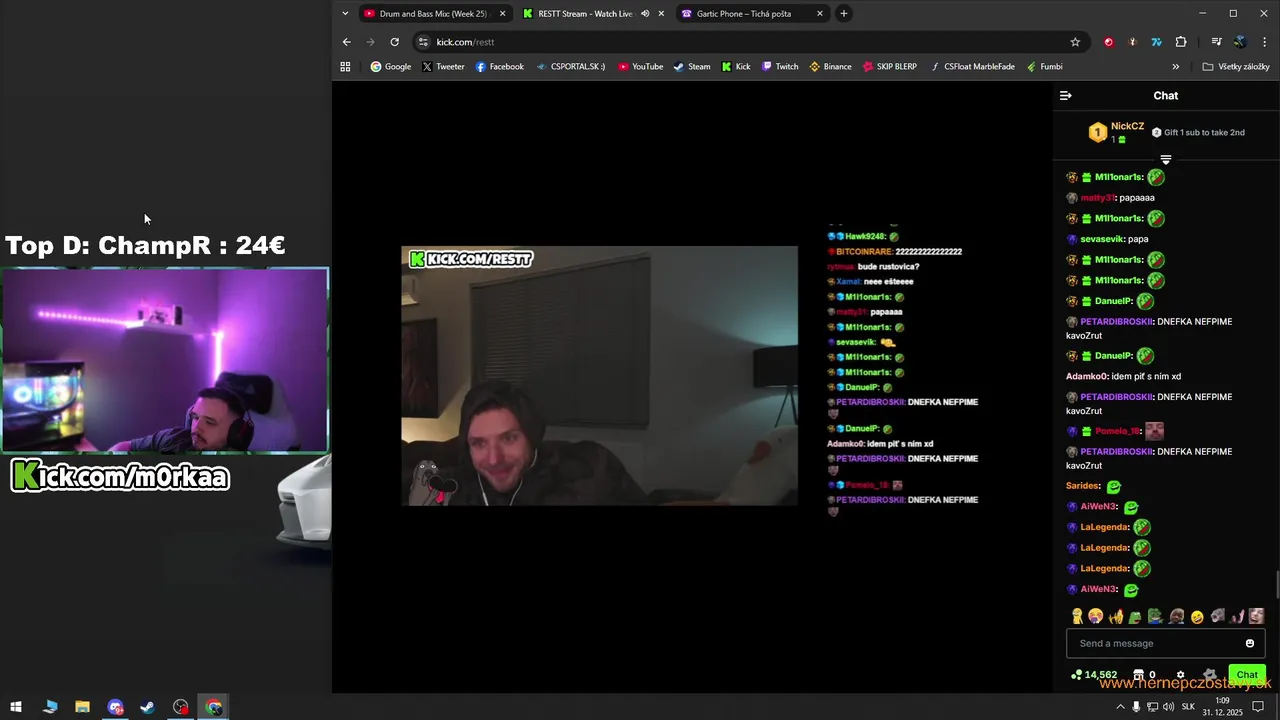Send message with the green Chat button
The image size is (1280, 720).
pyautogui.click(x=1247, y=675)
